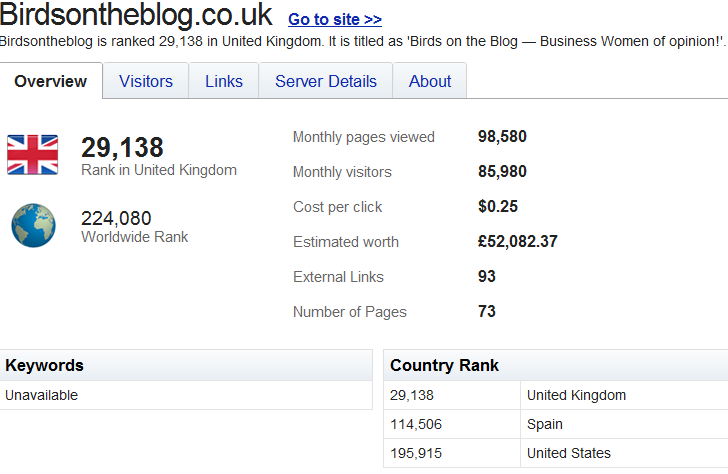View the Server Details tab

pyautogui.click(x=325, y=81)
